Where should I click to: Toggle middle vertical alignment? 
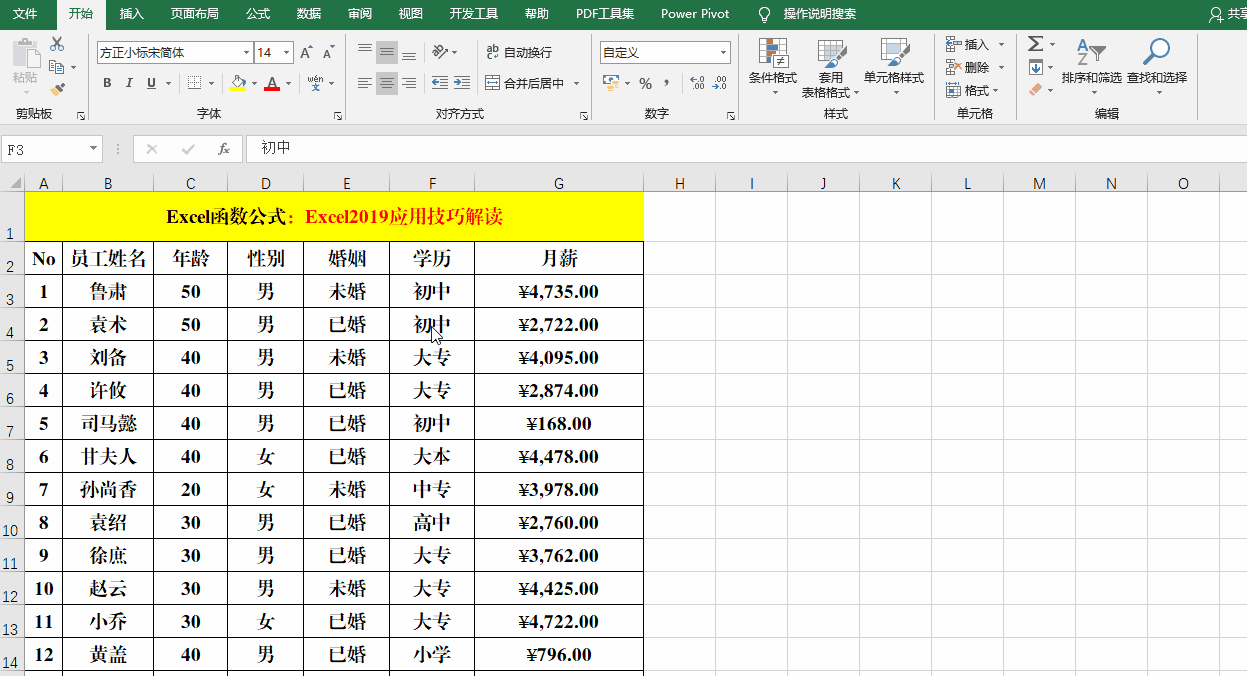coord(387,51)
